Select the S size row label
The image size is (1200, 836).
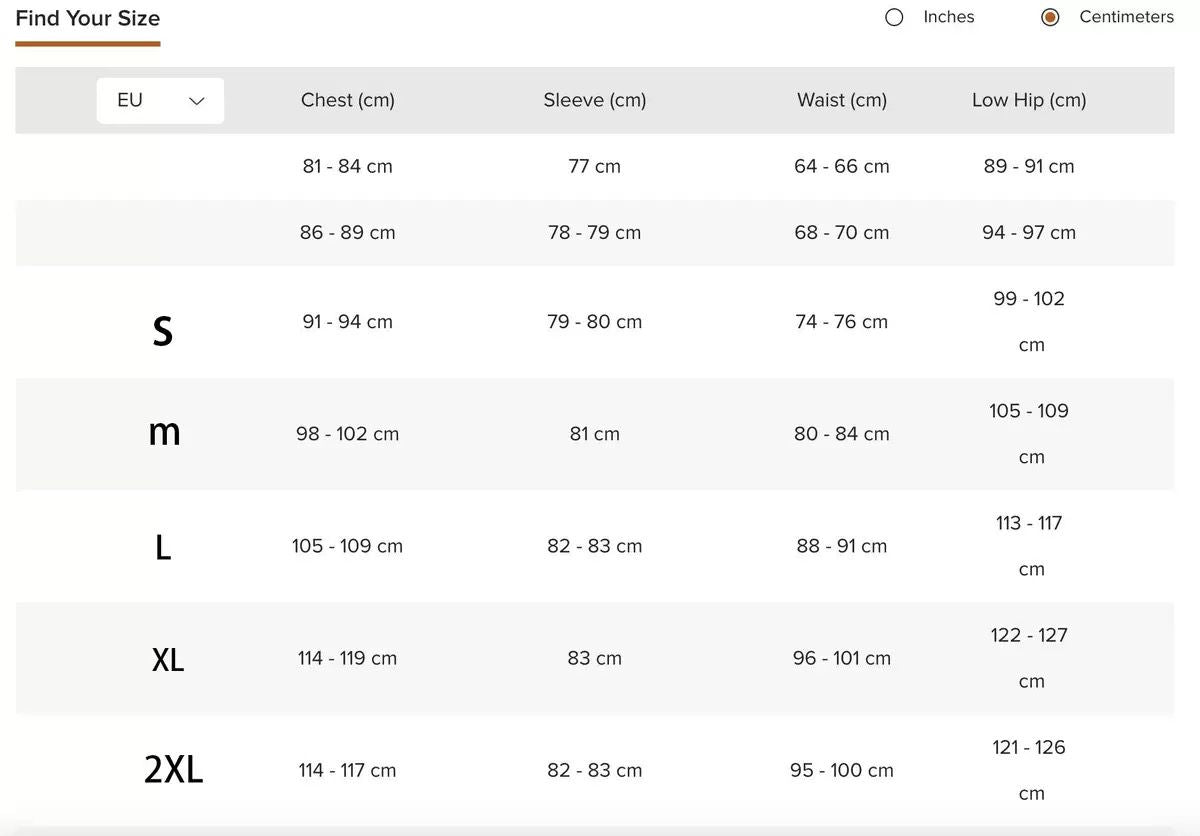point(163,329)
